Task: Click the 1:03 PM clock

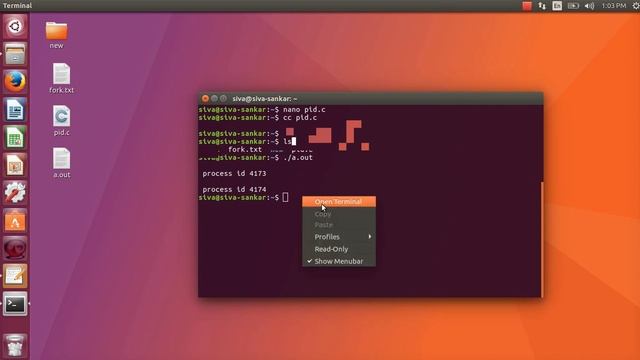Action: tap(613, 6)
